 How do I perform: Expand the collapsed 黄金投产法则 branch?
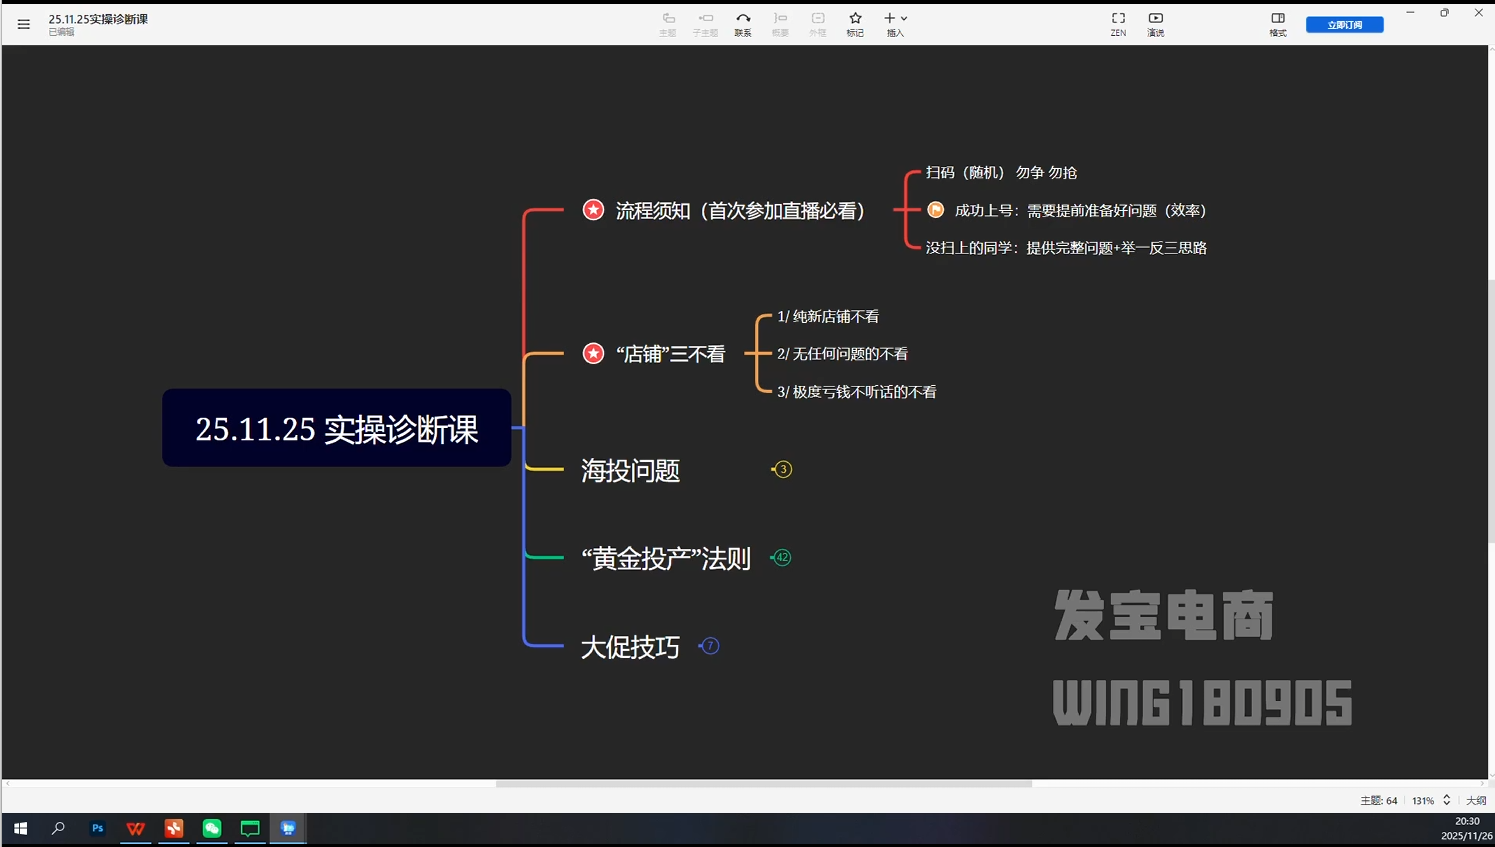click(x=781, y=557)
